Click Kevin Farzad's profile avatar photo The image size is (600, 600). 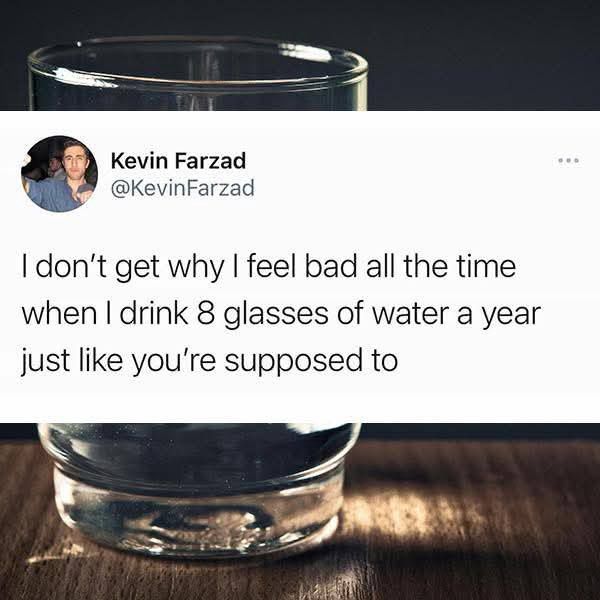pyautogui.click(x=59, y=174)
